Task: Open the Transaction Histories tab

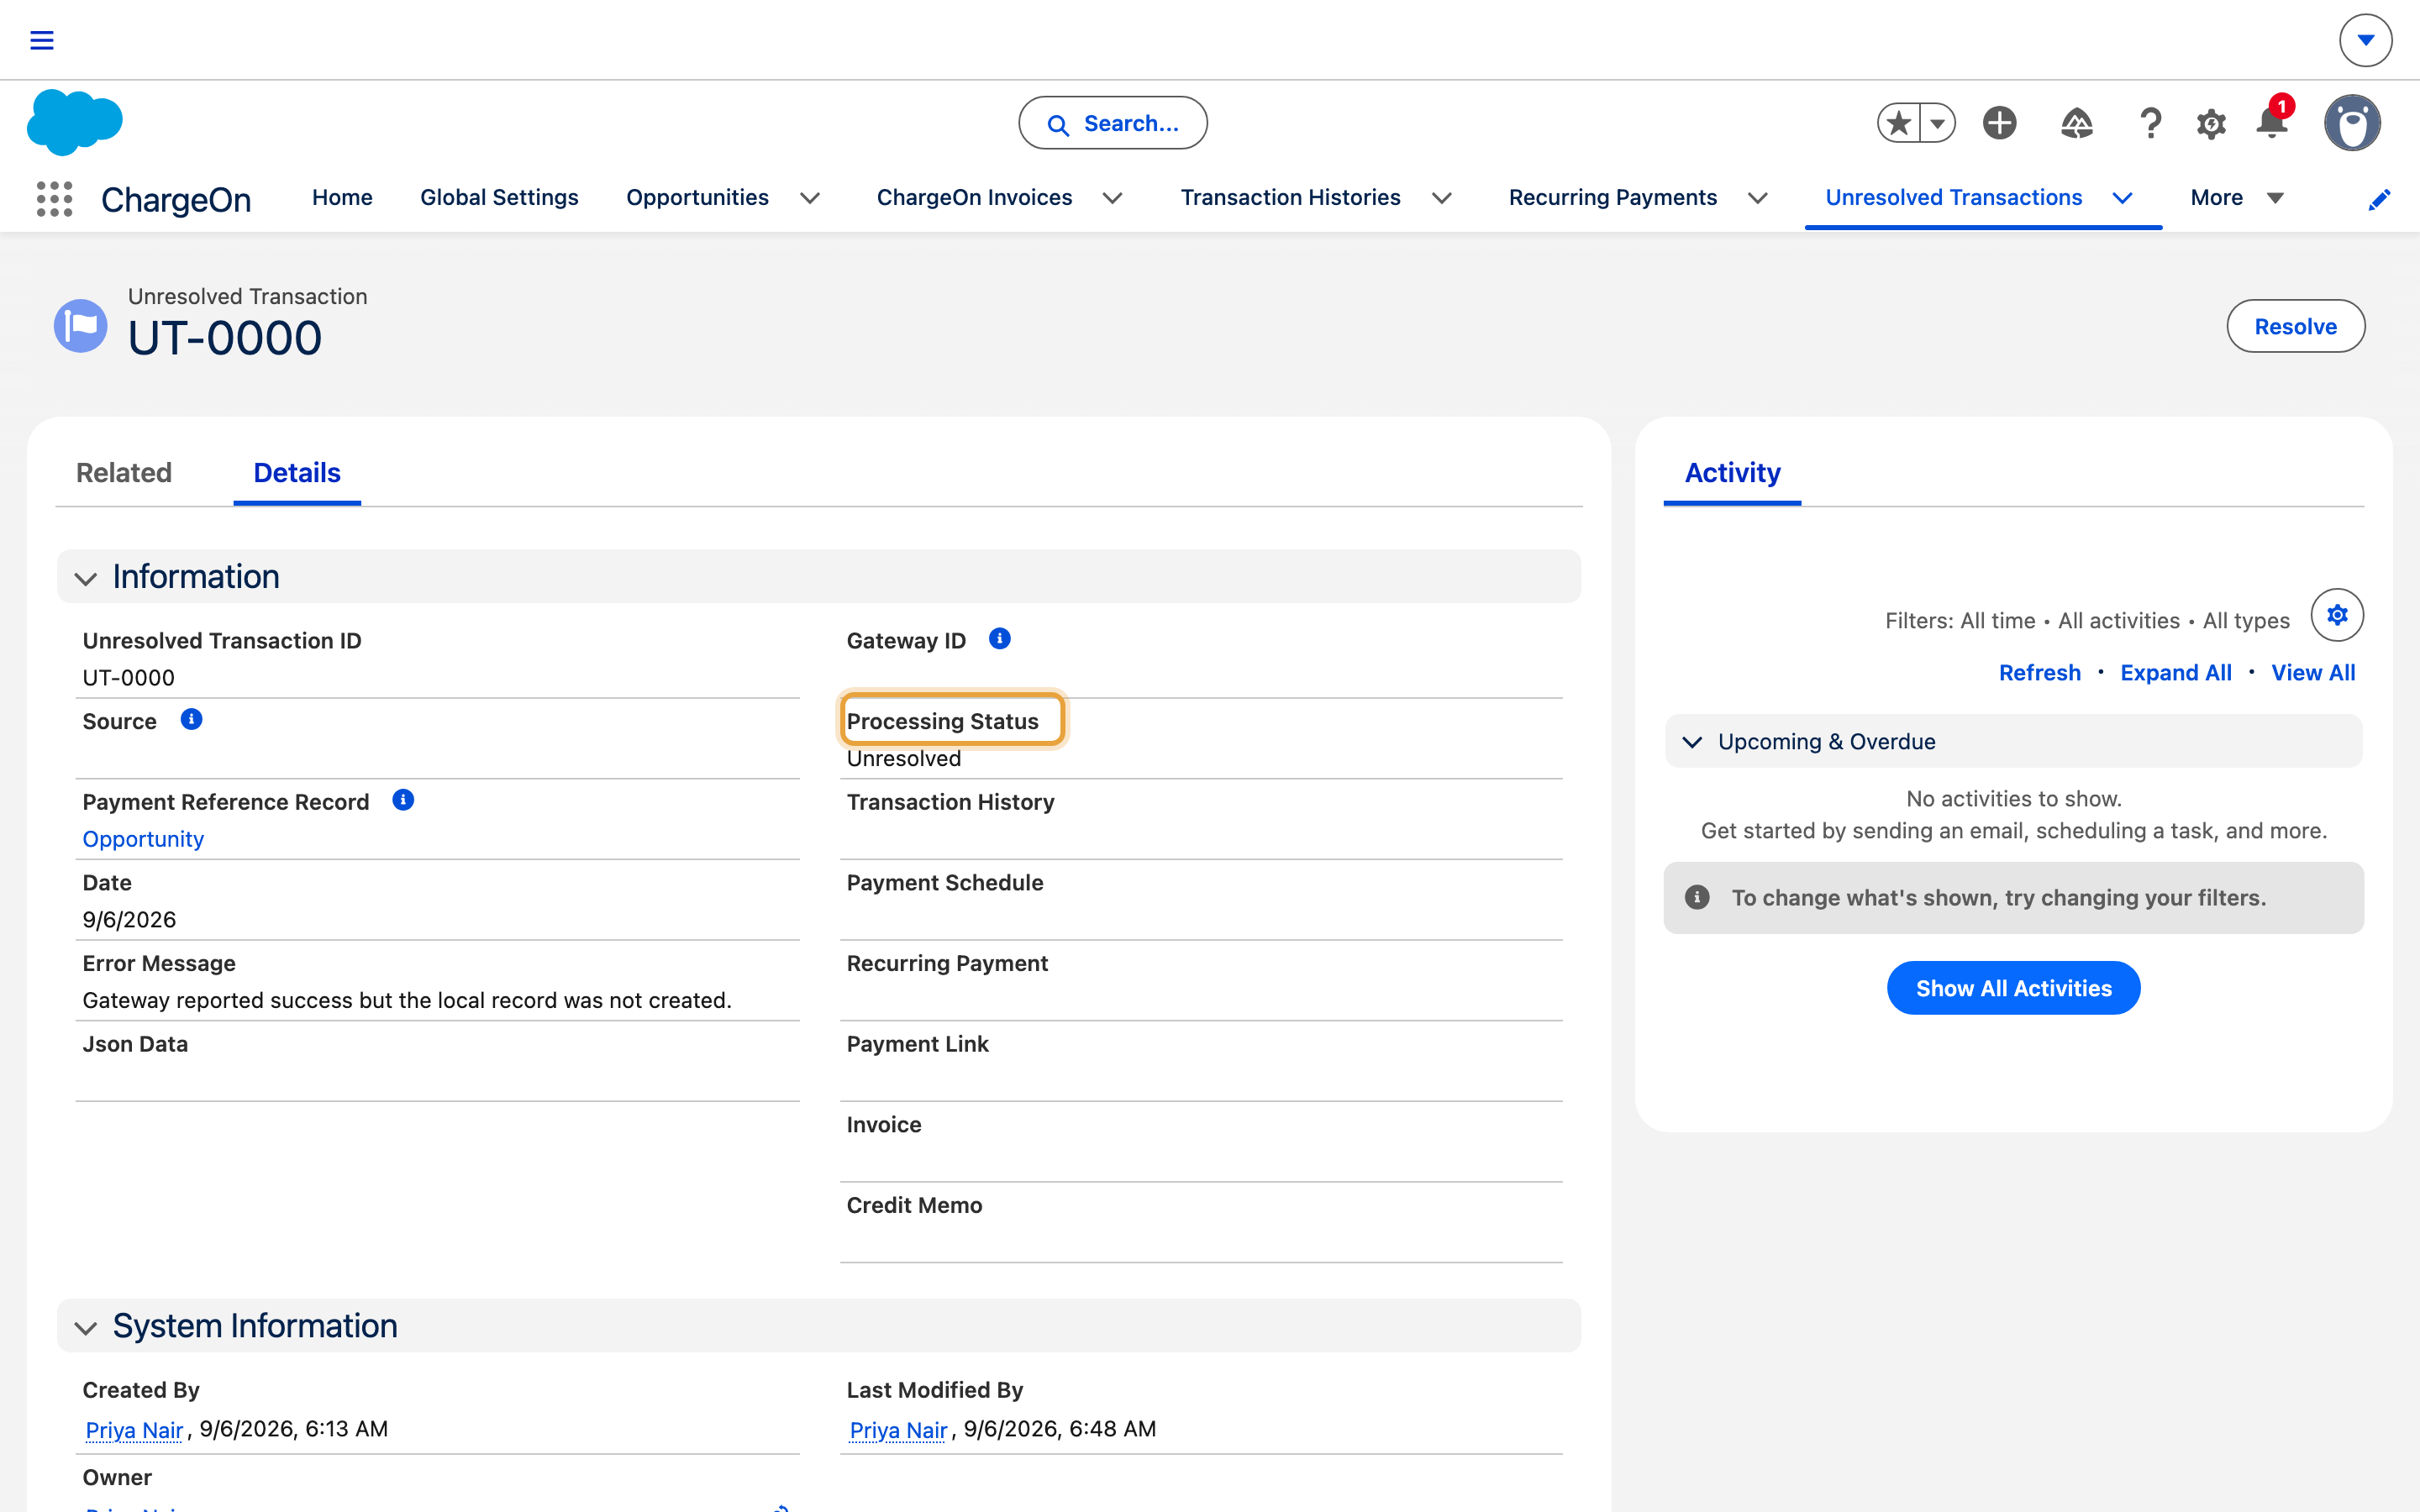Action: [x=1290, y=198]
